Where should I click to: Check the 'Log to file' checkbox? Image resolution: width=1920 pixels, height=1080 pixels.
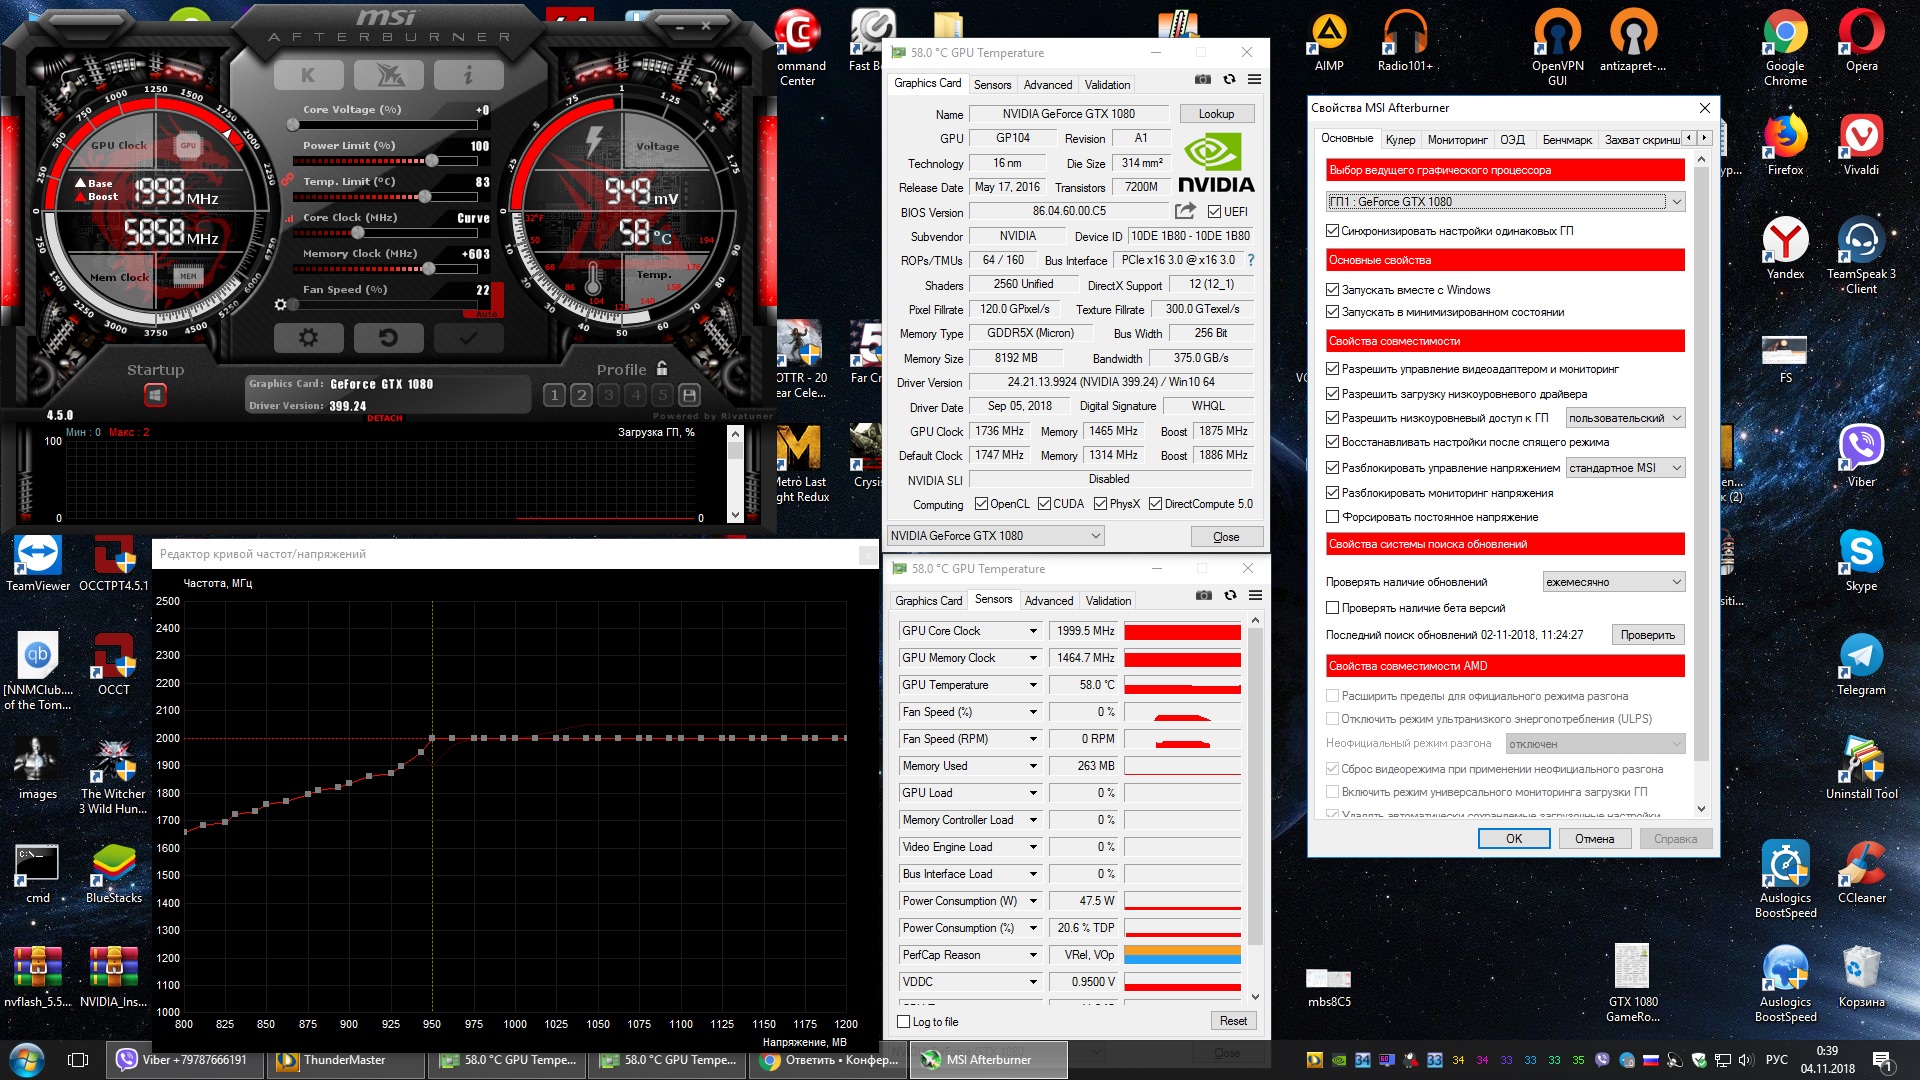pos(904,1022)
